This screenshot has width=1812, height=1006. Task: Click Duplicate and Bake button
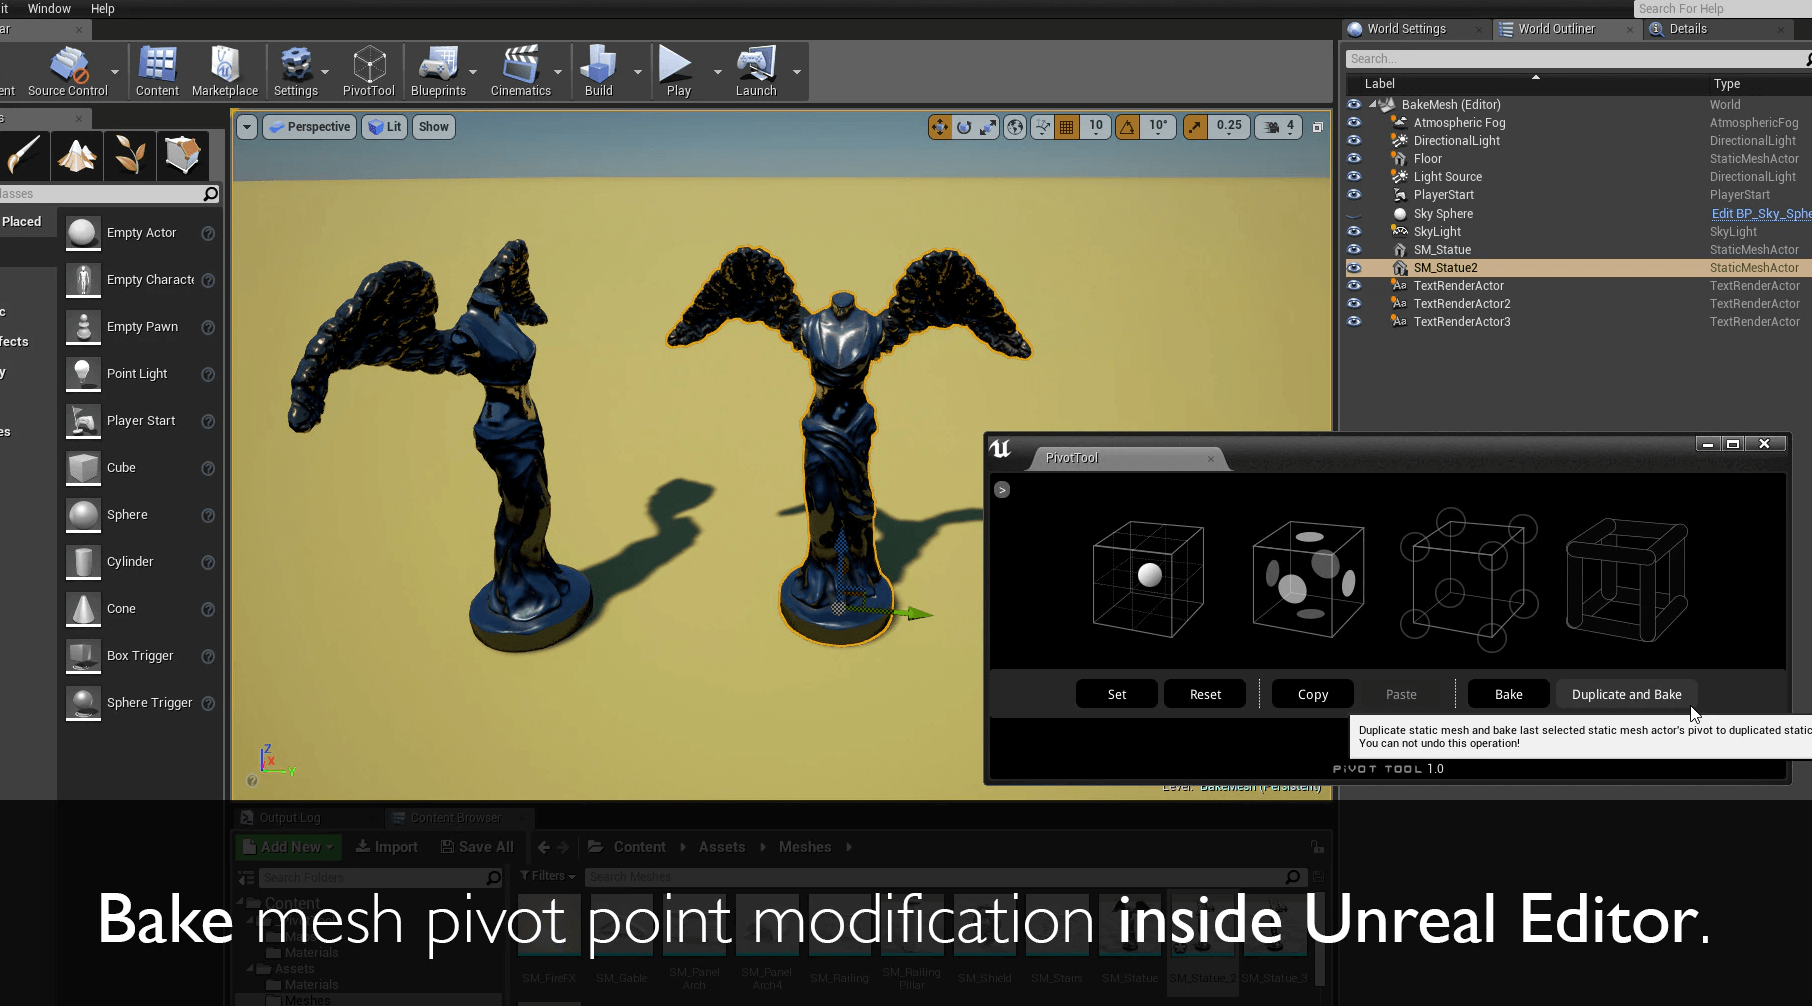click(1626, 694)
